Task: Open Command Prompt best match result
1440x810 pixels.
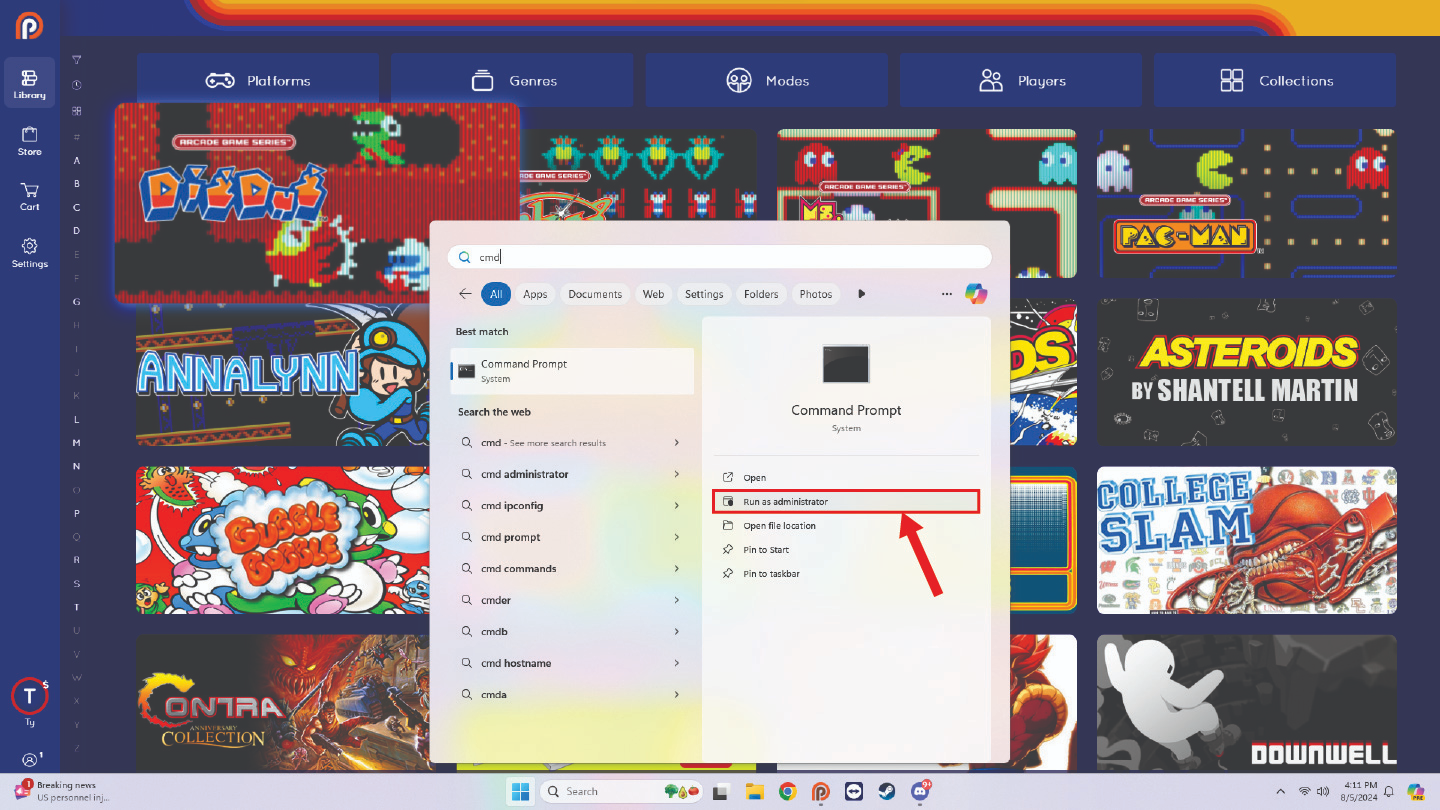Action: click(572, 371)
